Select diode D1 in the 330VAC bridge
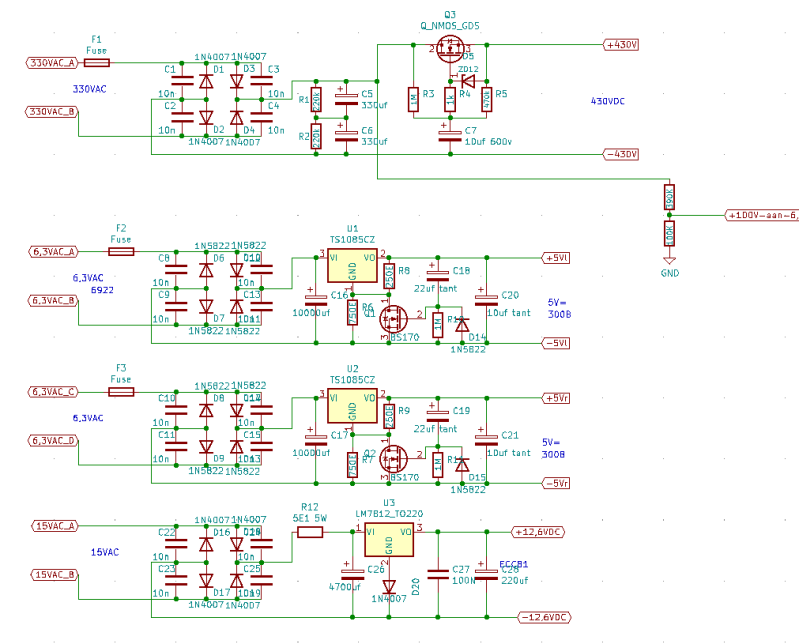This screenshot has height=644, width=799. (206, 81)
